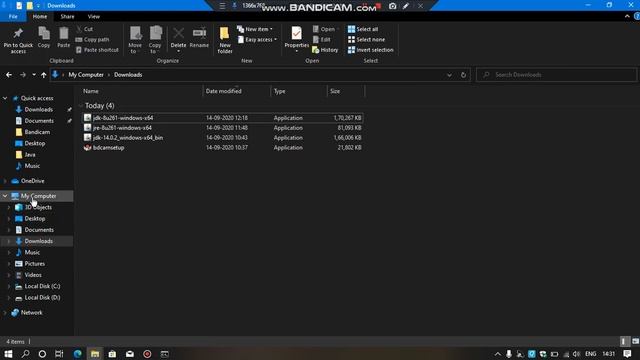
Task: Switch to the Home tab
Action: tap(40, 16)
